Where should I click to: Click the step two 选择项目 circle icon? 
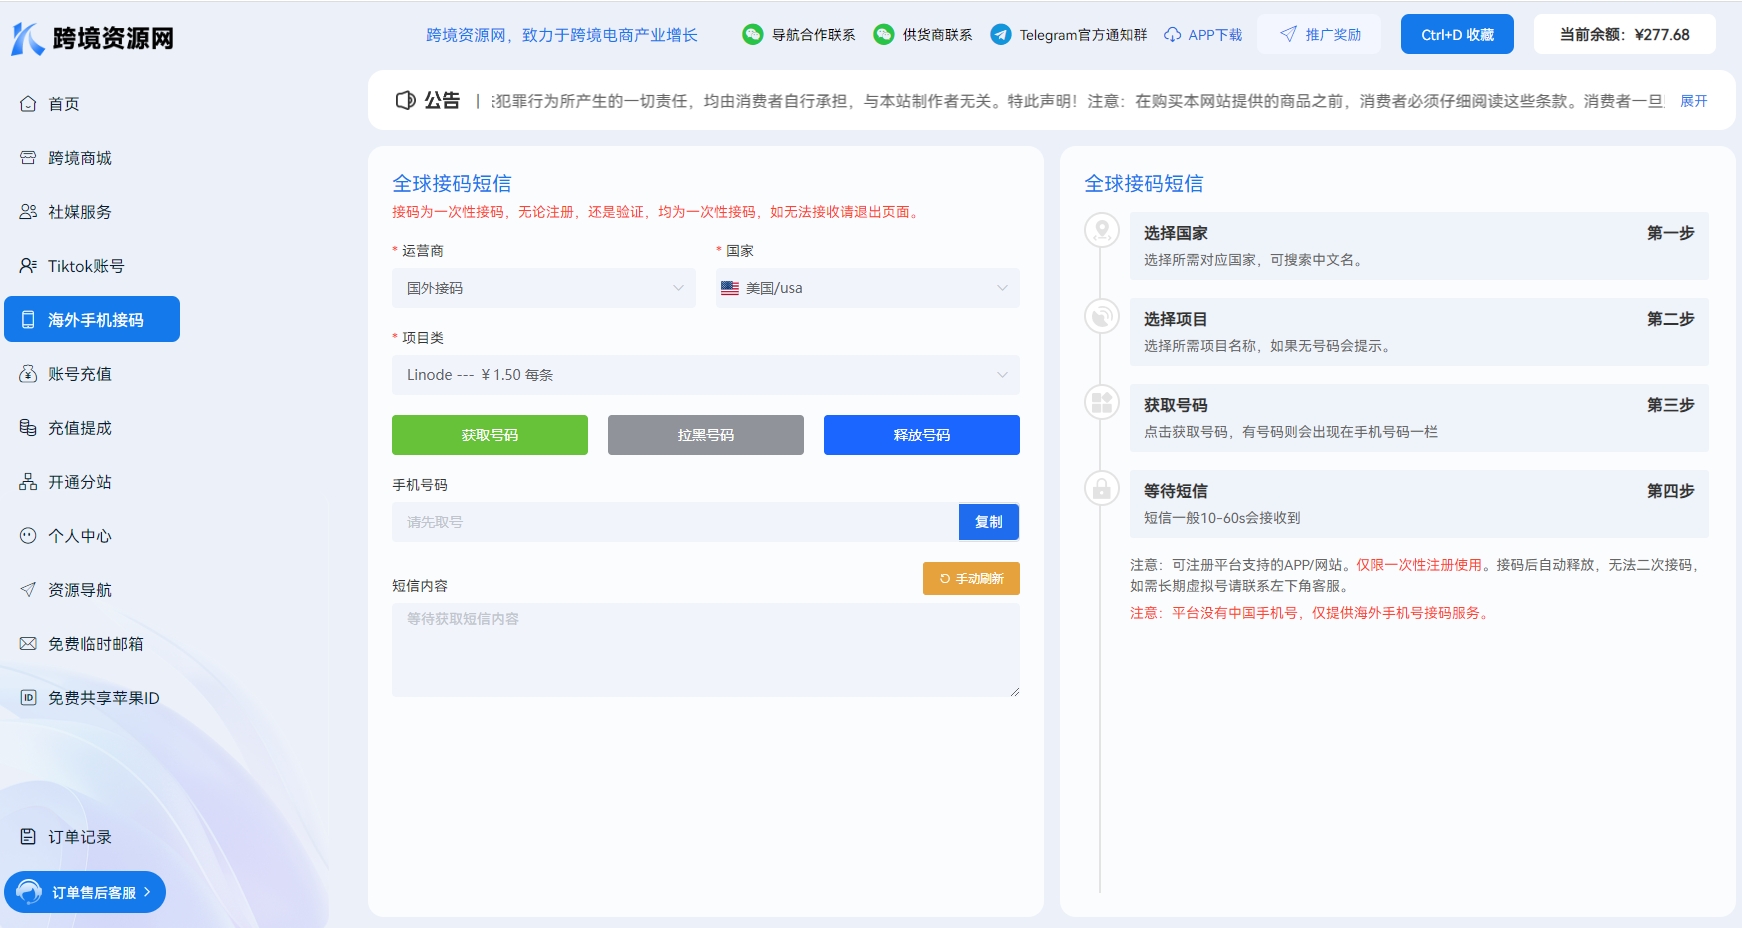[x=1102, y=317]
